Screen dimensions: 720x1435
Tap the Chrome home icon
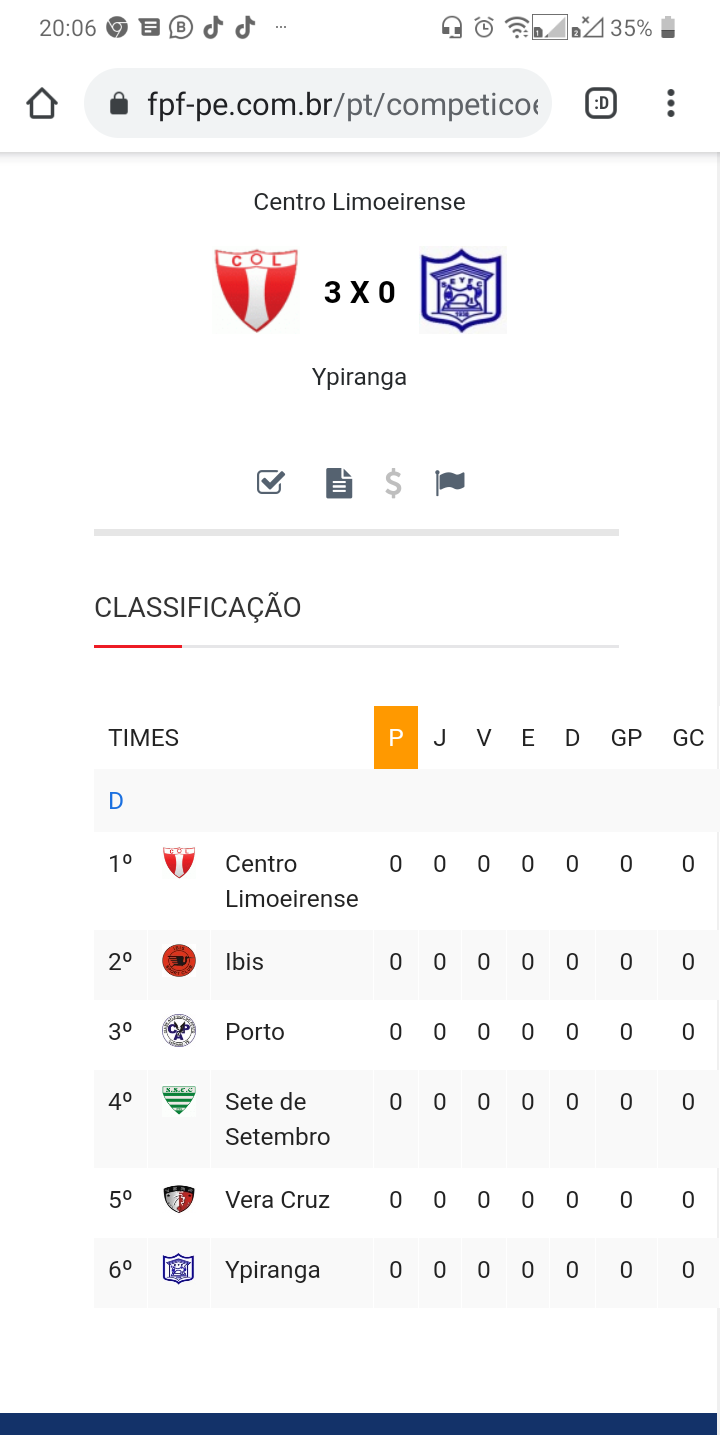point(42,104)
